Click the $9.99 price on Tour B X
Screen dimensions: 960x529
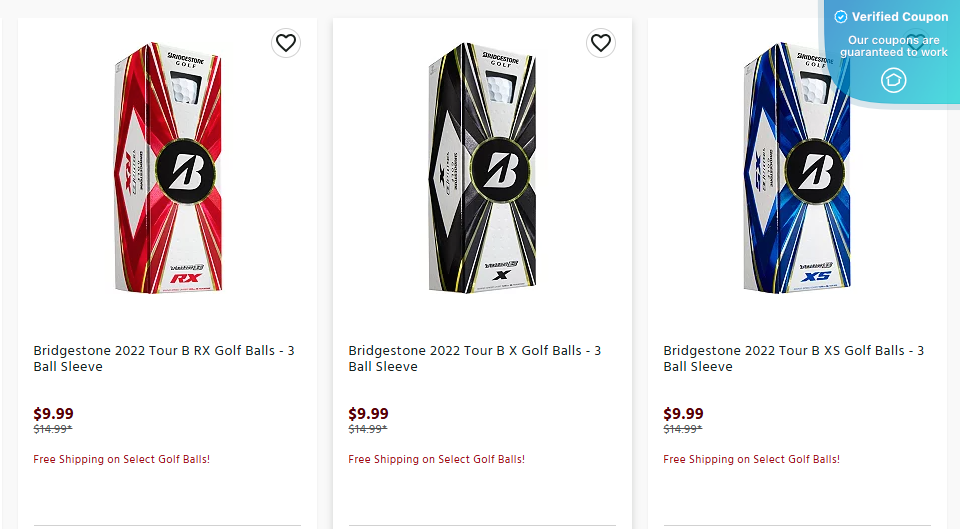pyautogui.click(x=369, y=413)
